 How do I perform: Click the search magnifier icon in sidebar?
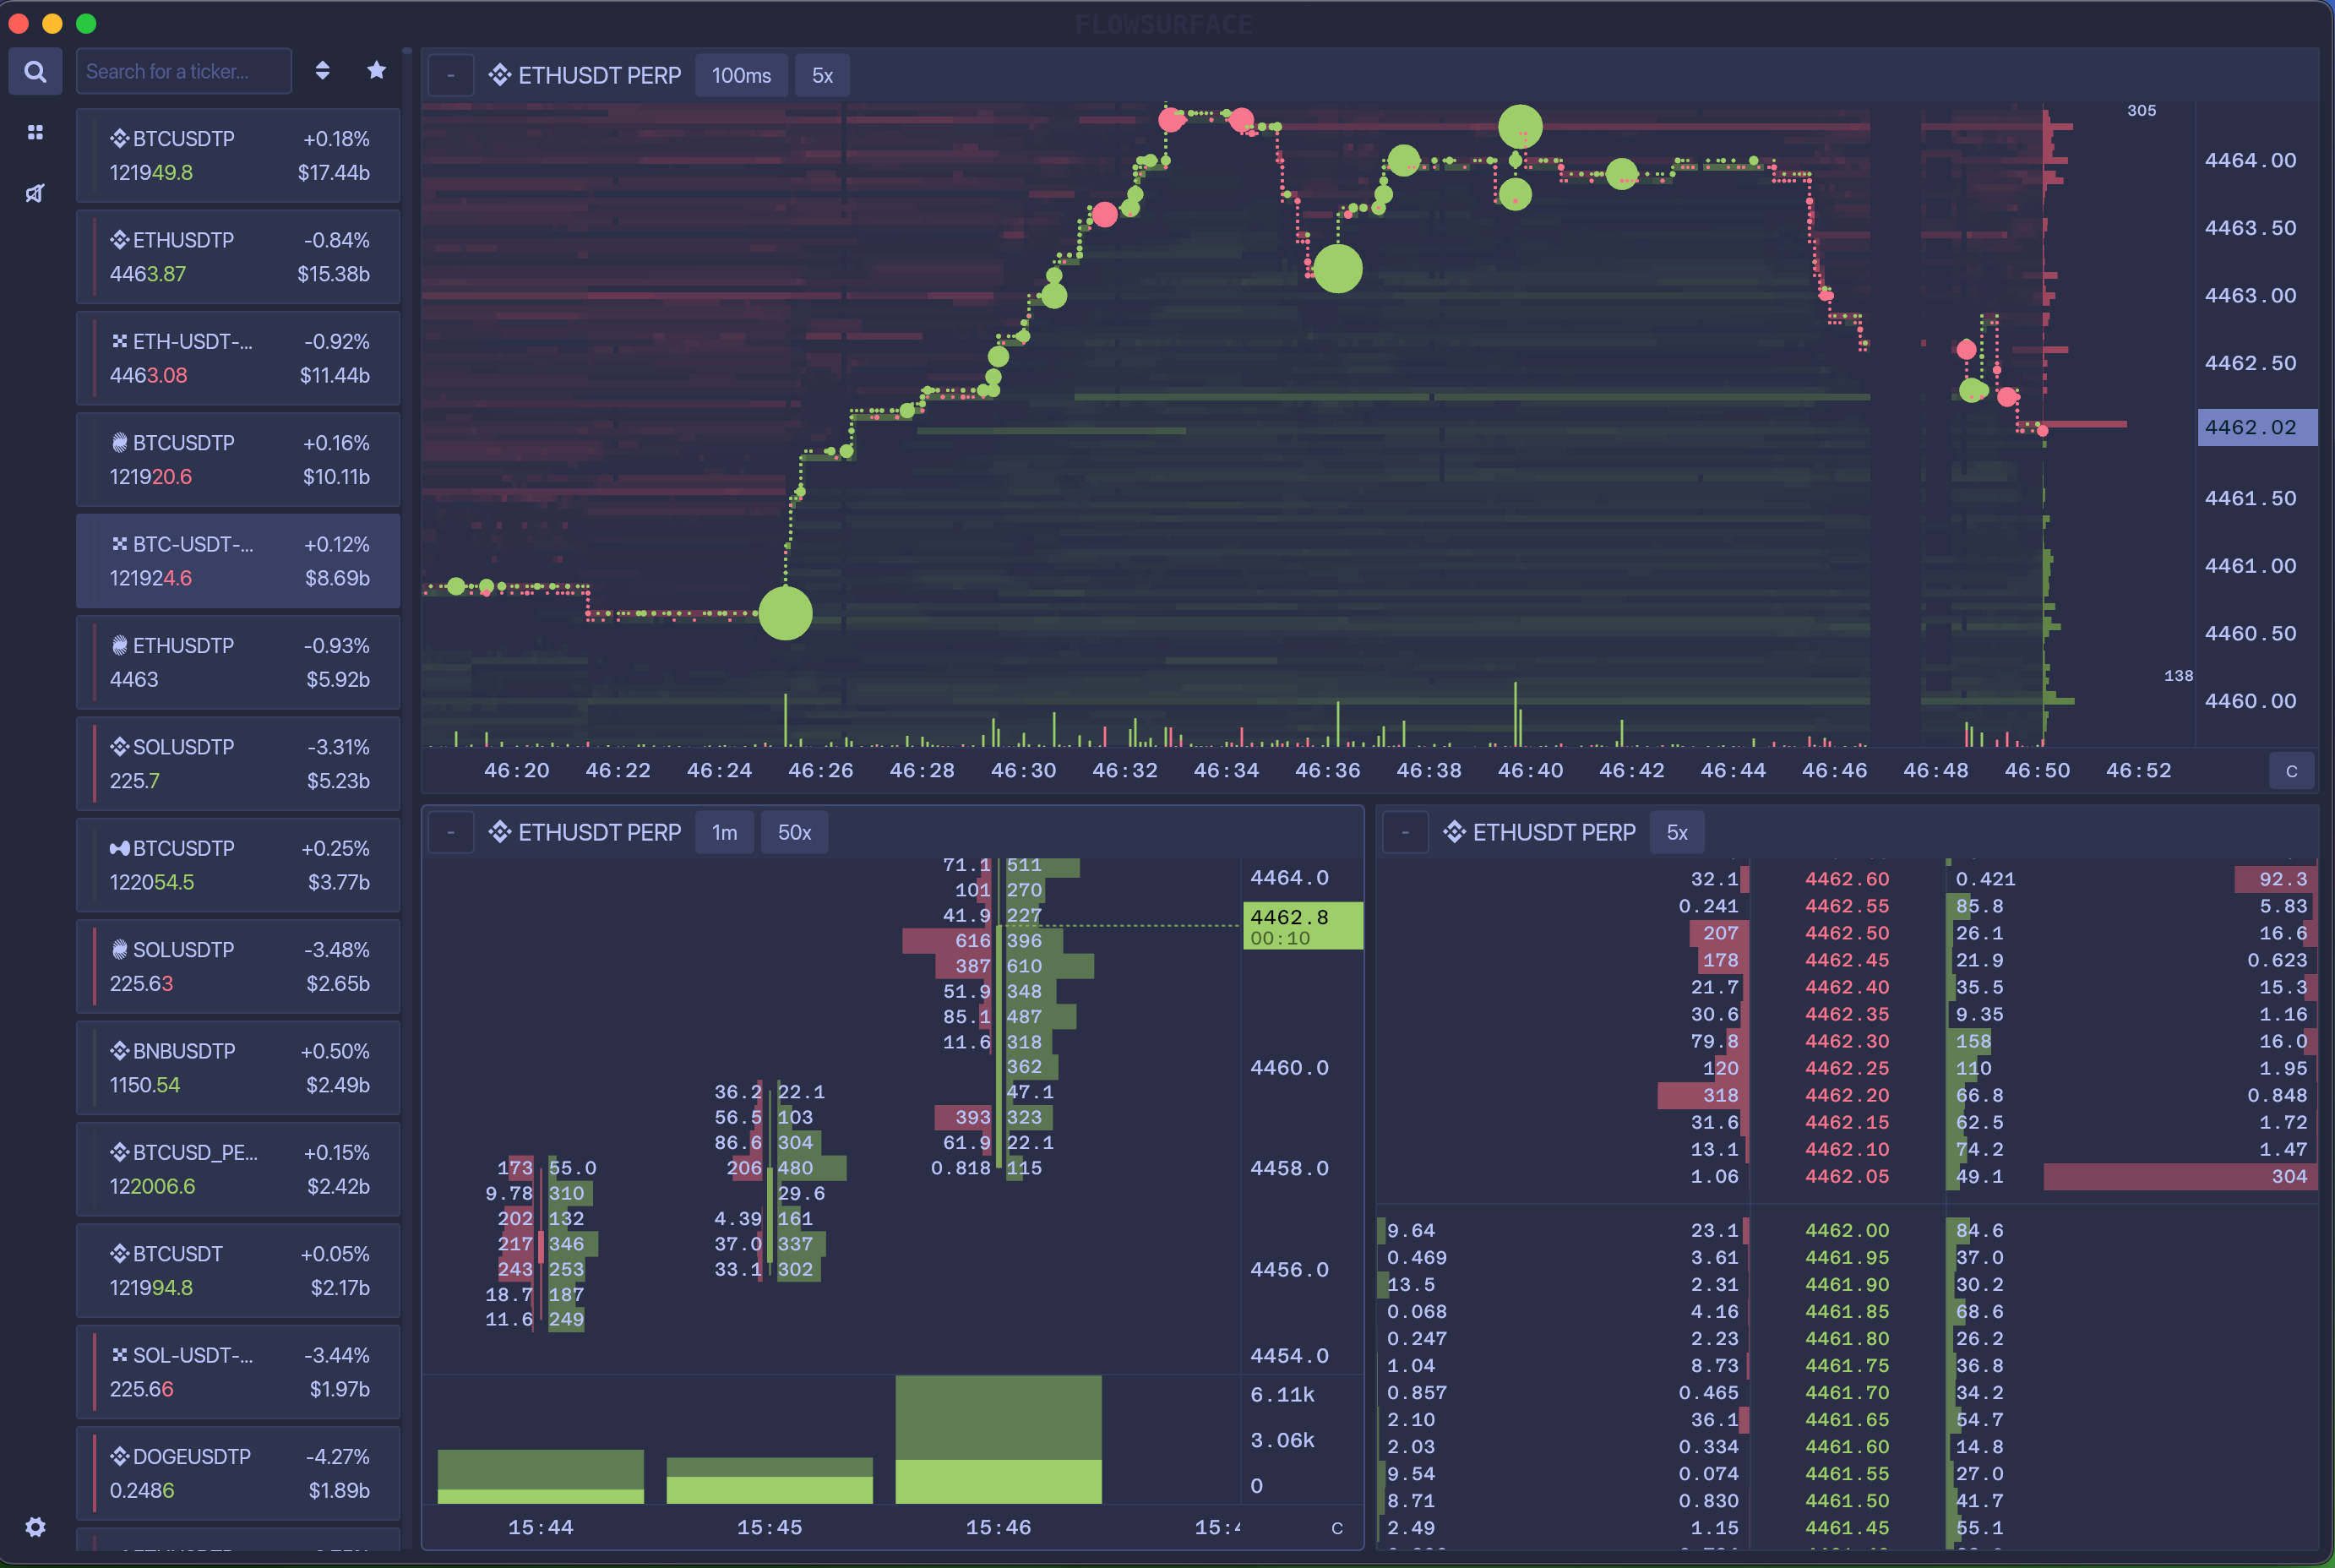click(35, 72)
